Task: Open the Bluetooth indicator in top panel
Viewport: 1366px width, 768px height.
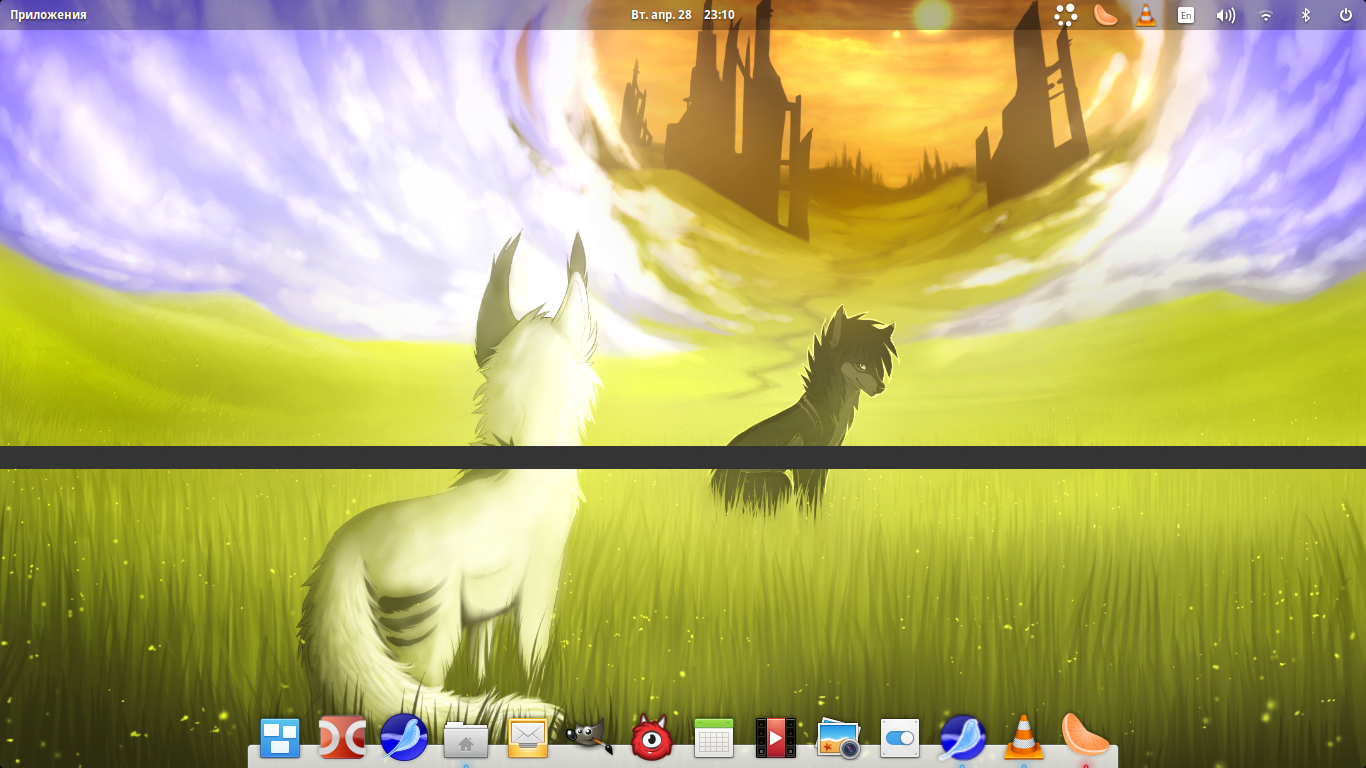Action: point(1305,15)
